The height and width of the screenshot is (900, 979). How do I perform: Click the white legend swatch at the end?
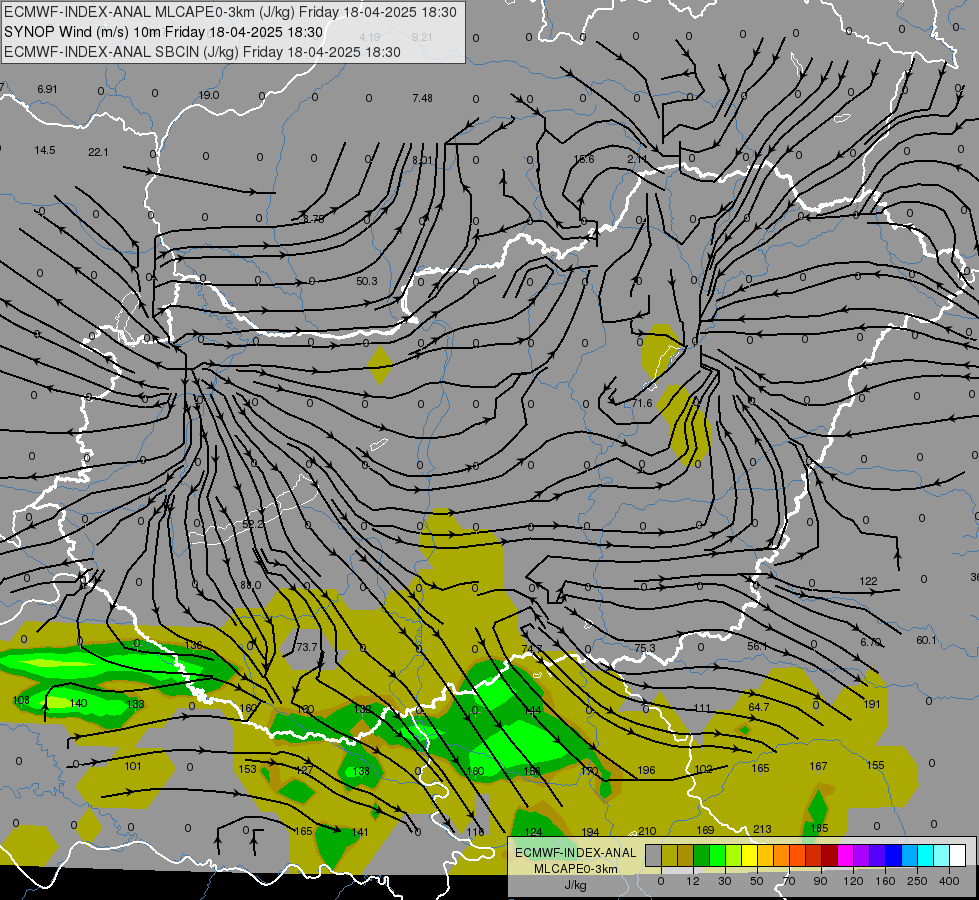[x=957, y=855]
